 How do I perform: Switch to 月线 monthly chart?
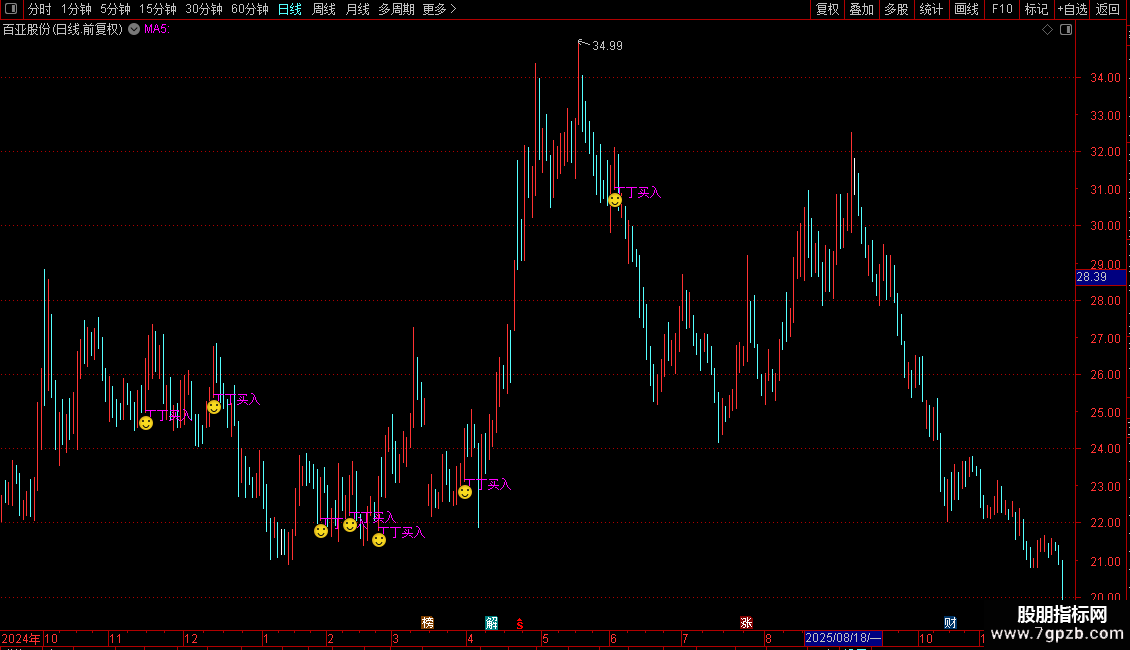point(357,9)
